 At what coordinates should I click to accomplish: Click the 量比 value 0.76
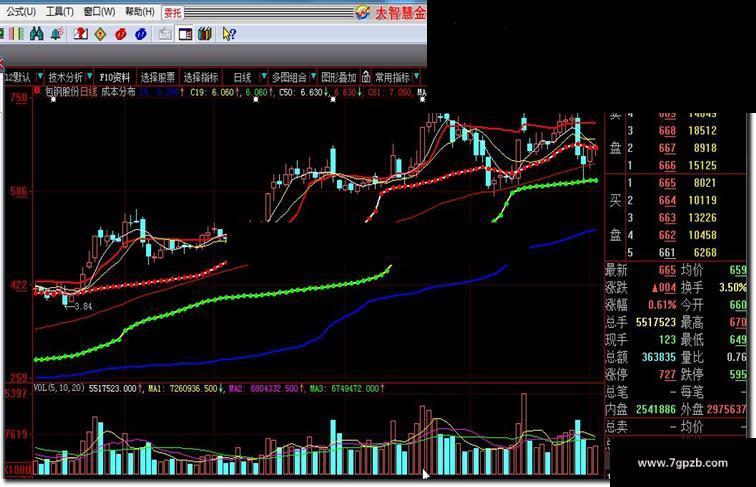pyautogui.click(x=736, y=357)
